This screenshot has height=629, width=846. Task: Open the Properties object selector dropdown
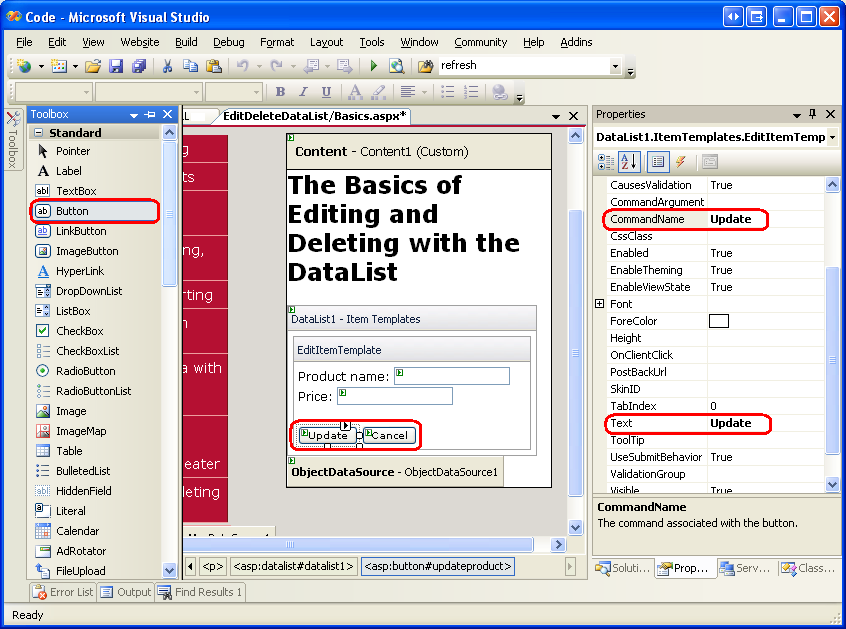pos(832,137)
